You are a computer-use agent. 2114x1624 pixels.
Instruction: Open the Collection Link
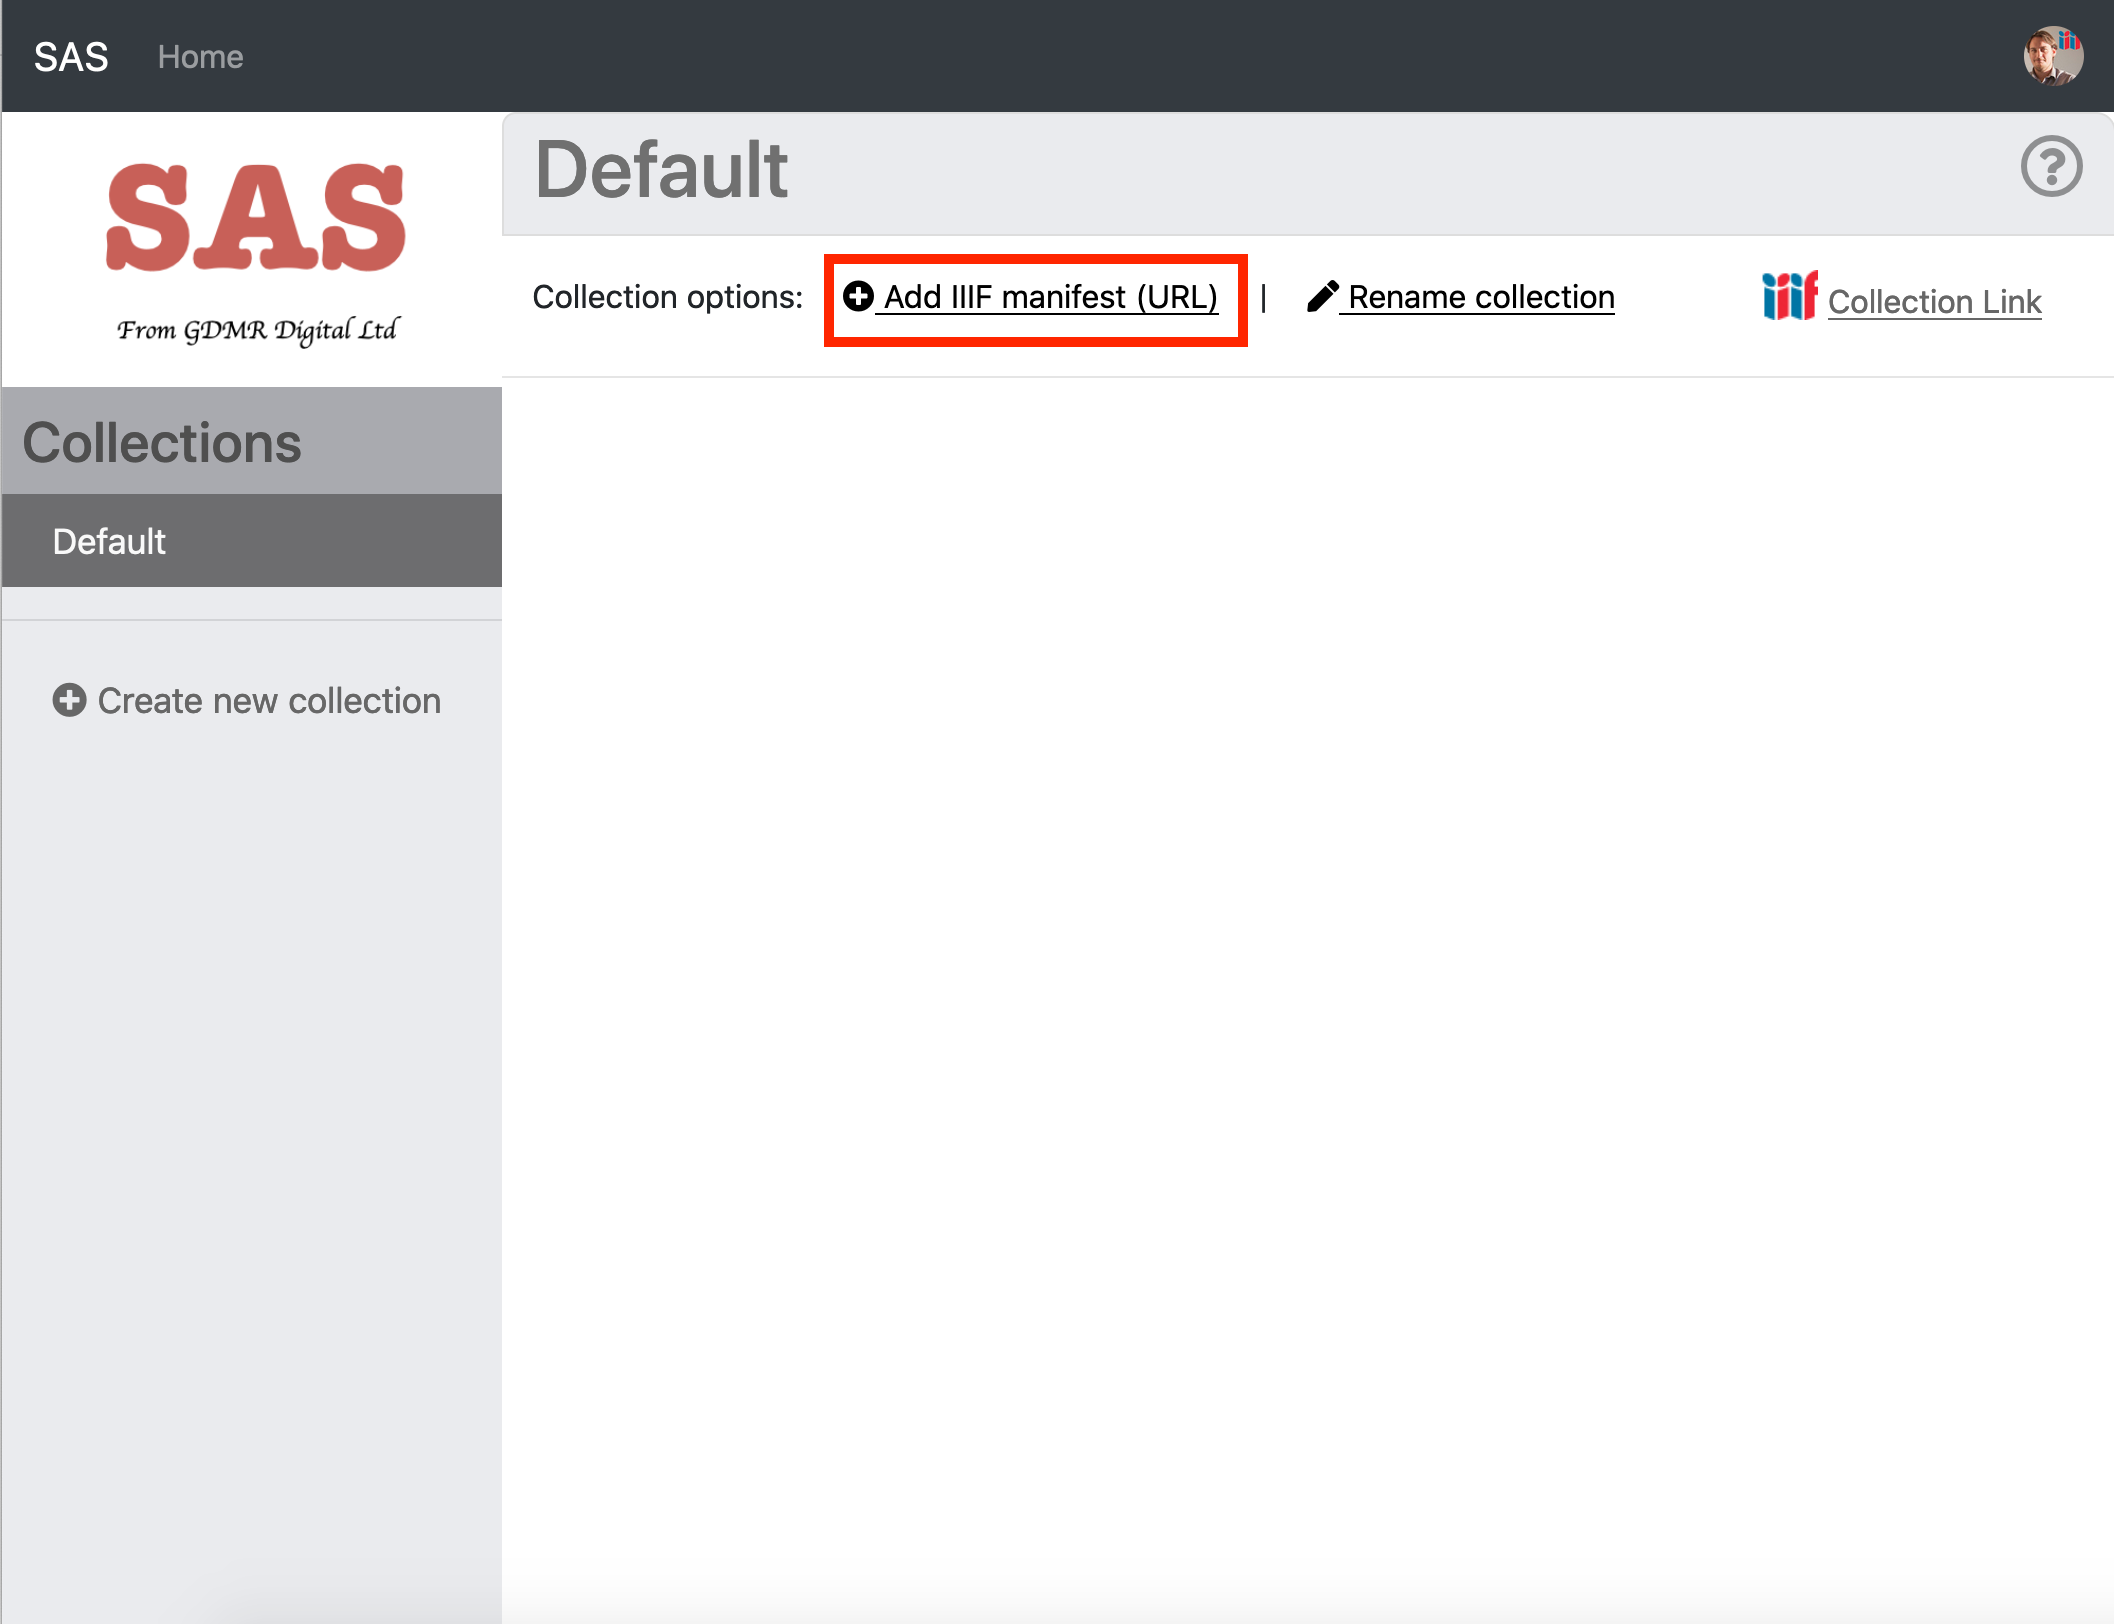coord(1934,301)
